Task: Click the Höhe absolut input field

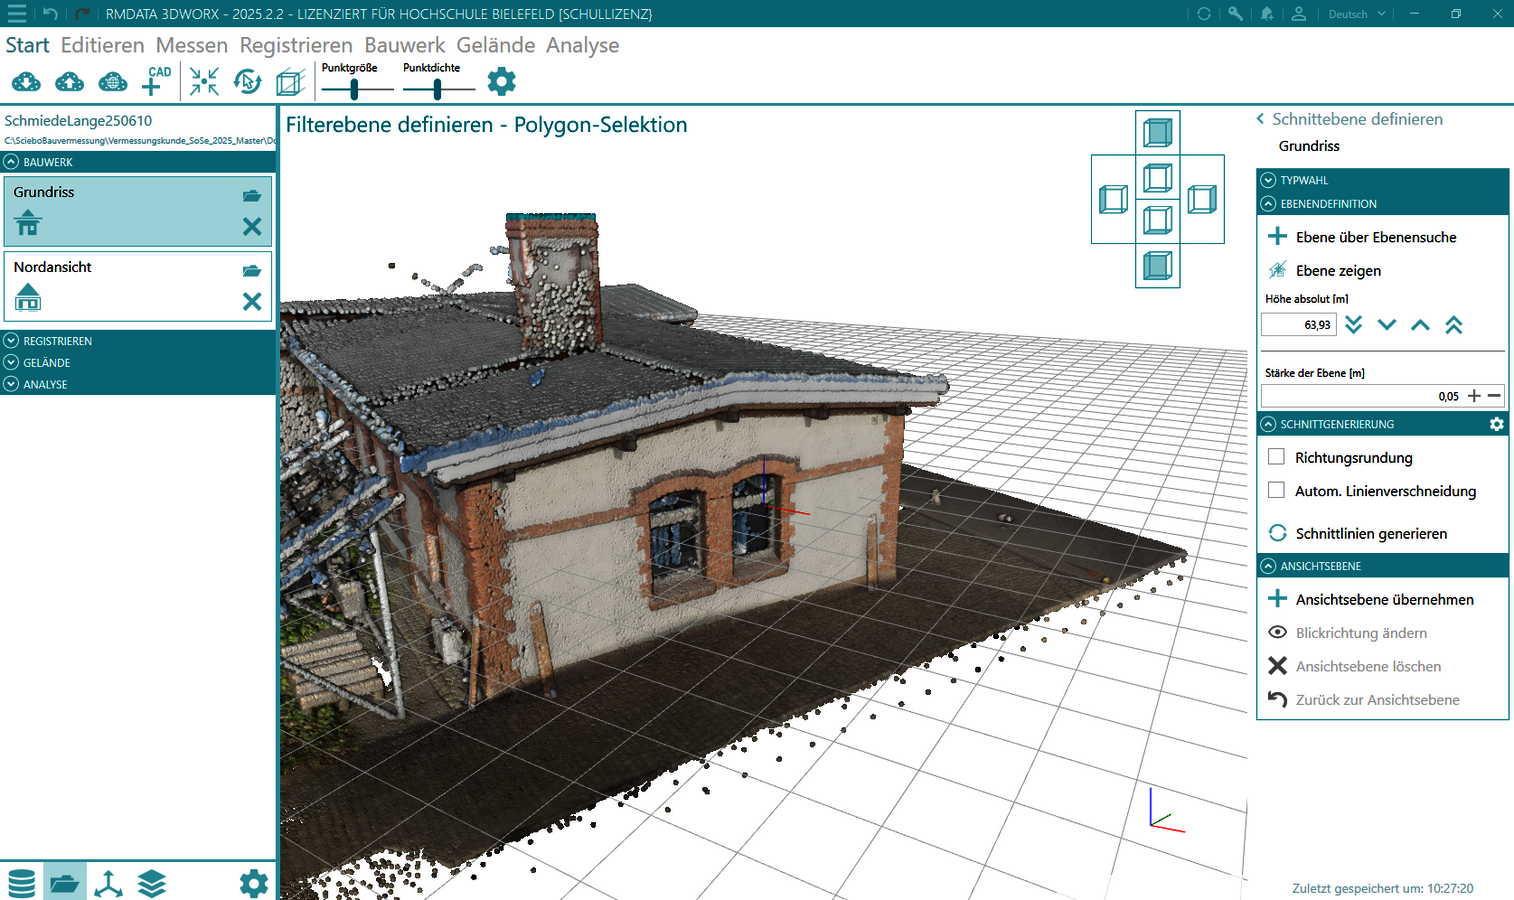Action: pyautogui.click(x=1298, y=325)
